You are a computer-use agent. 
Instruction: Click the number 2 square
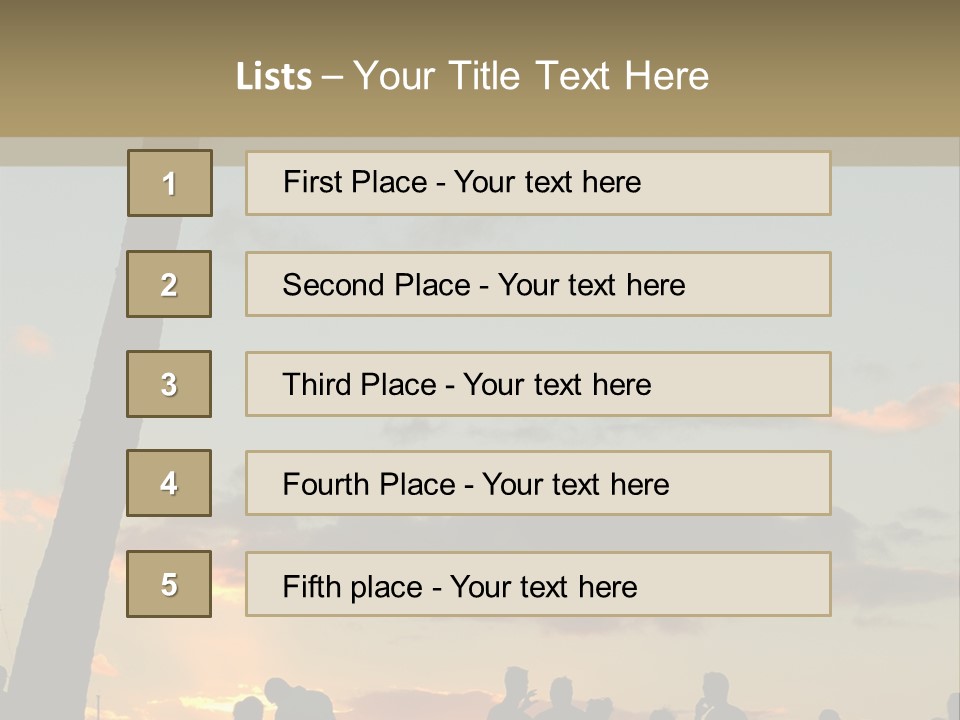tap(169, 284)
